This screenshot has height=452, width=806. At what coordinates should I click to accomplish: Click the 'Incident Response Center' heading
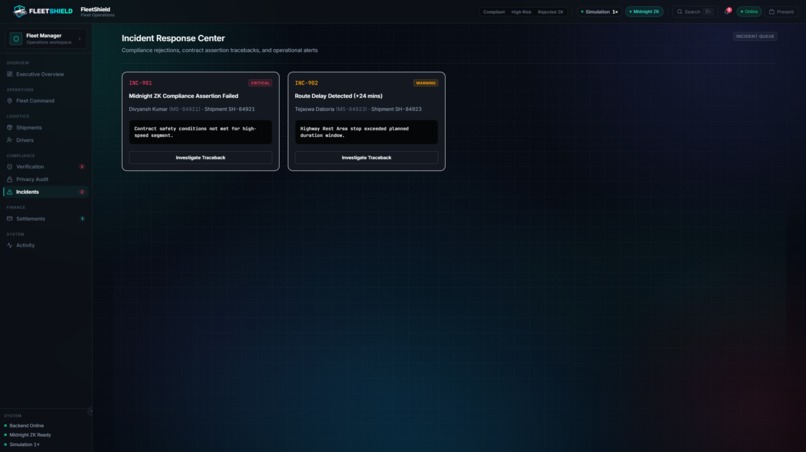(x=173, y=38)
